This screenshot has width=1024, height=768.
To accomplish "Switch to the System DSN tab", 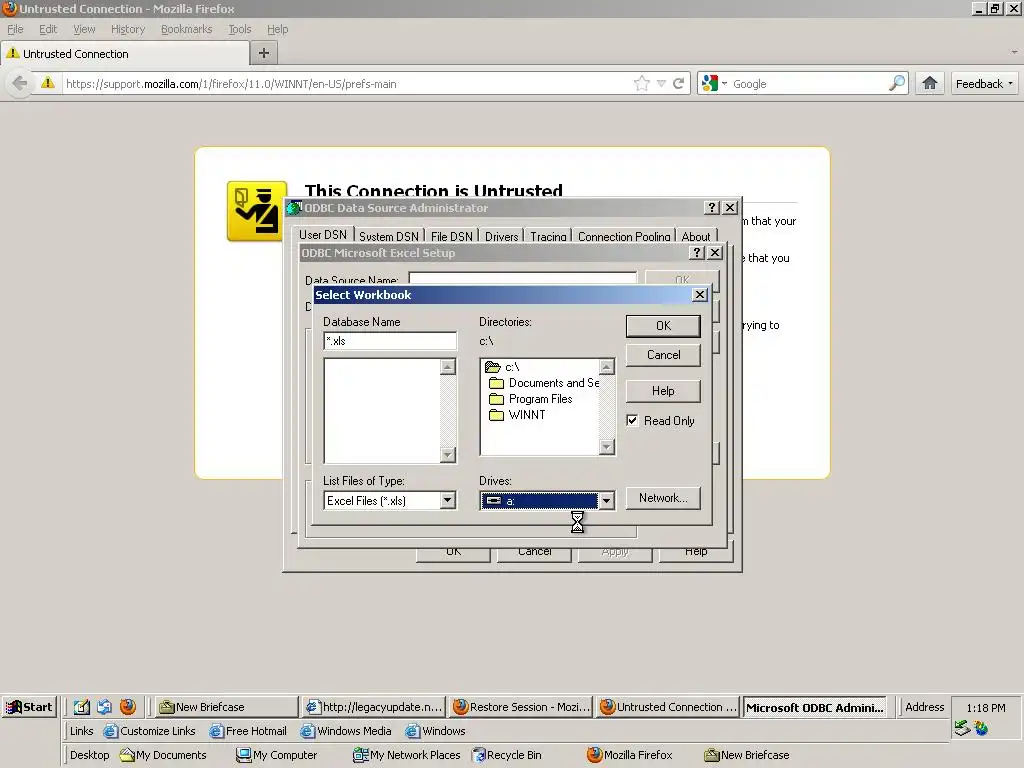I will pyautogui.click(x=389, y=236).
